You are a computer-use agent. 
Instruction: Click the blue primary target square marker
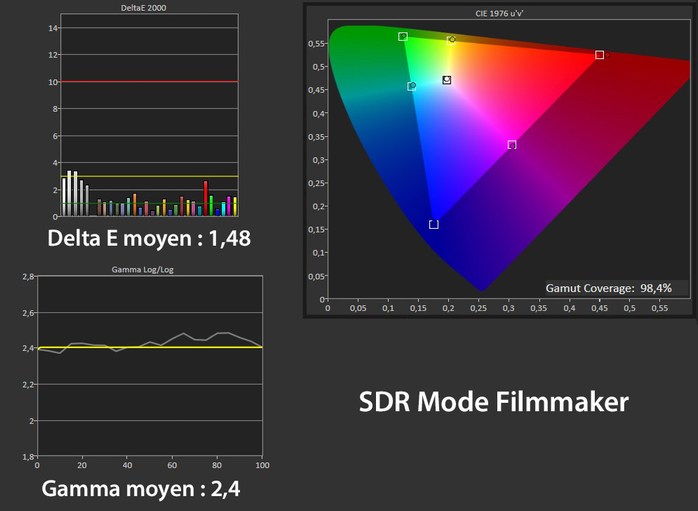433,225
